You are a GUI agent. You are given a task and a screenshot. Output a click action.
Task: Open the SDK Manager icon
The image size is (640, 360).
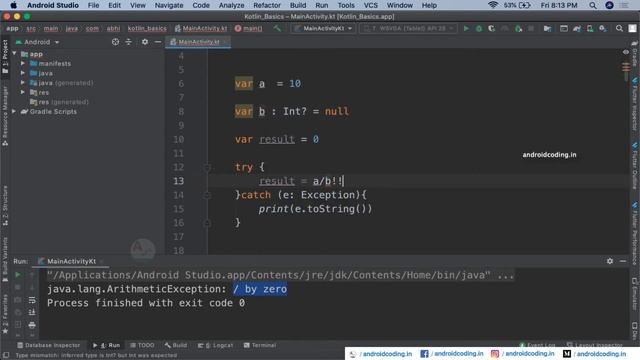[x=603, y=29]
